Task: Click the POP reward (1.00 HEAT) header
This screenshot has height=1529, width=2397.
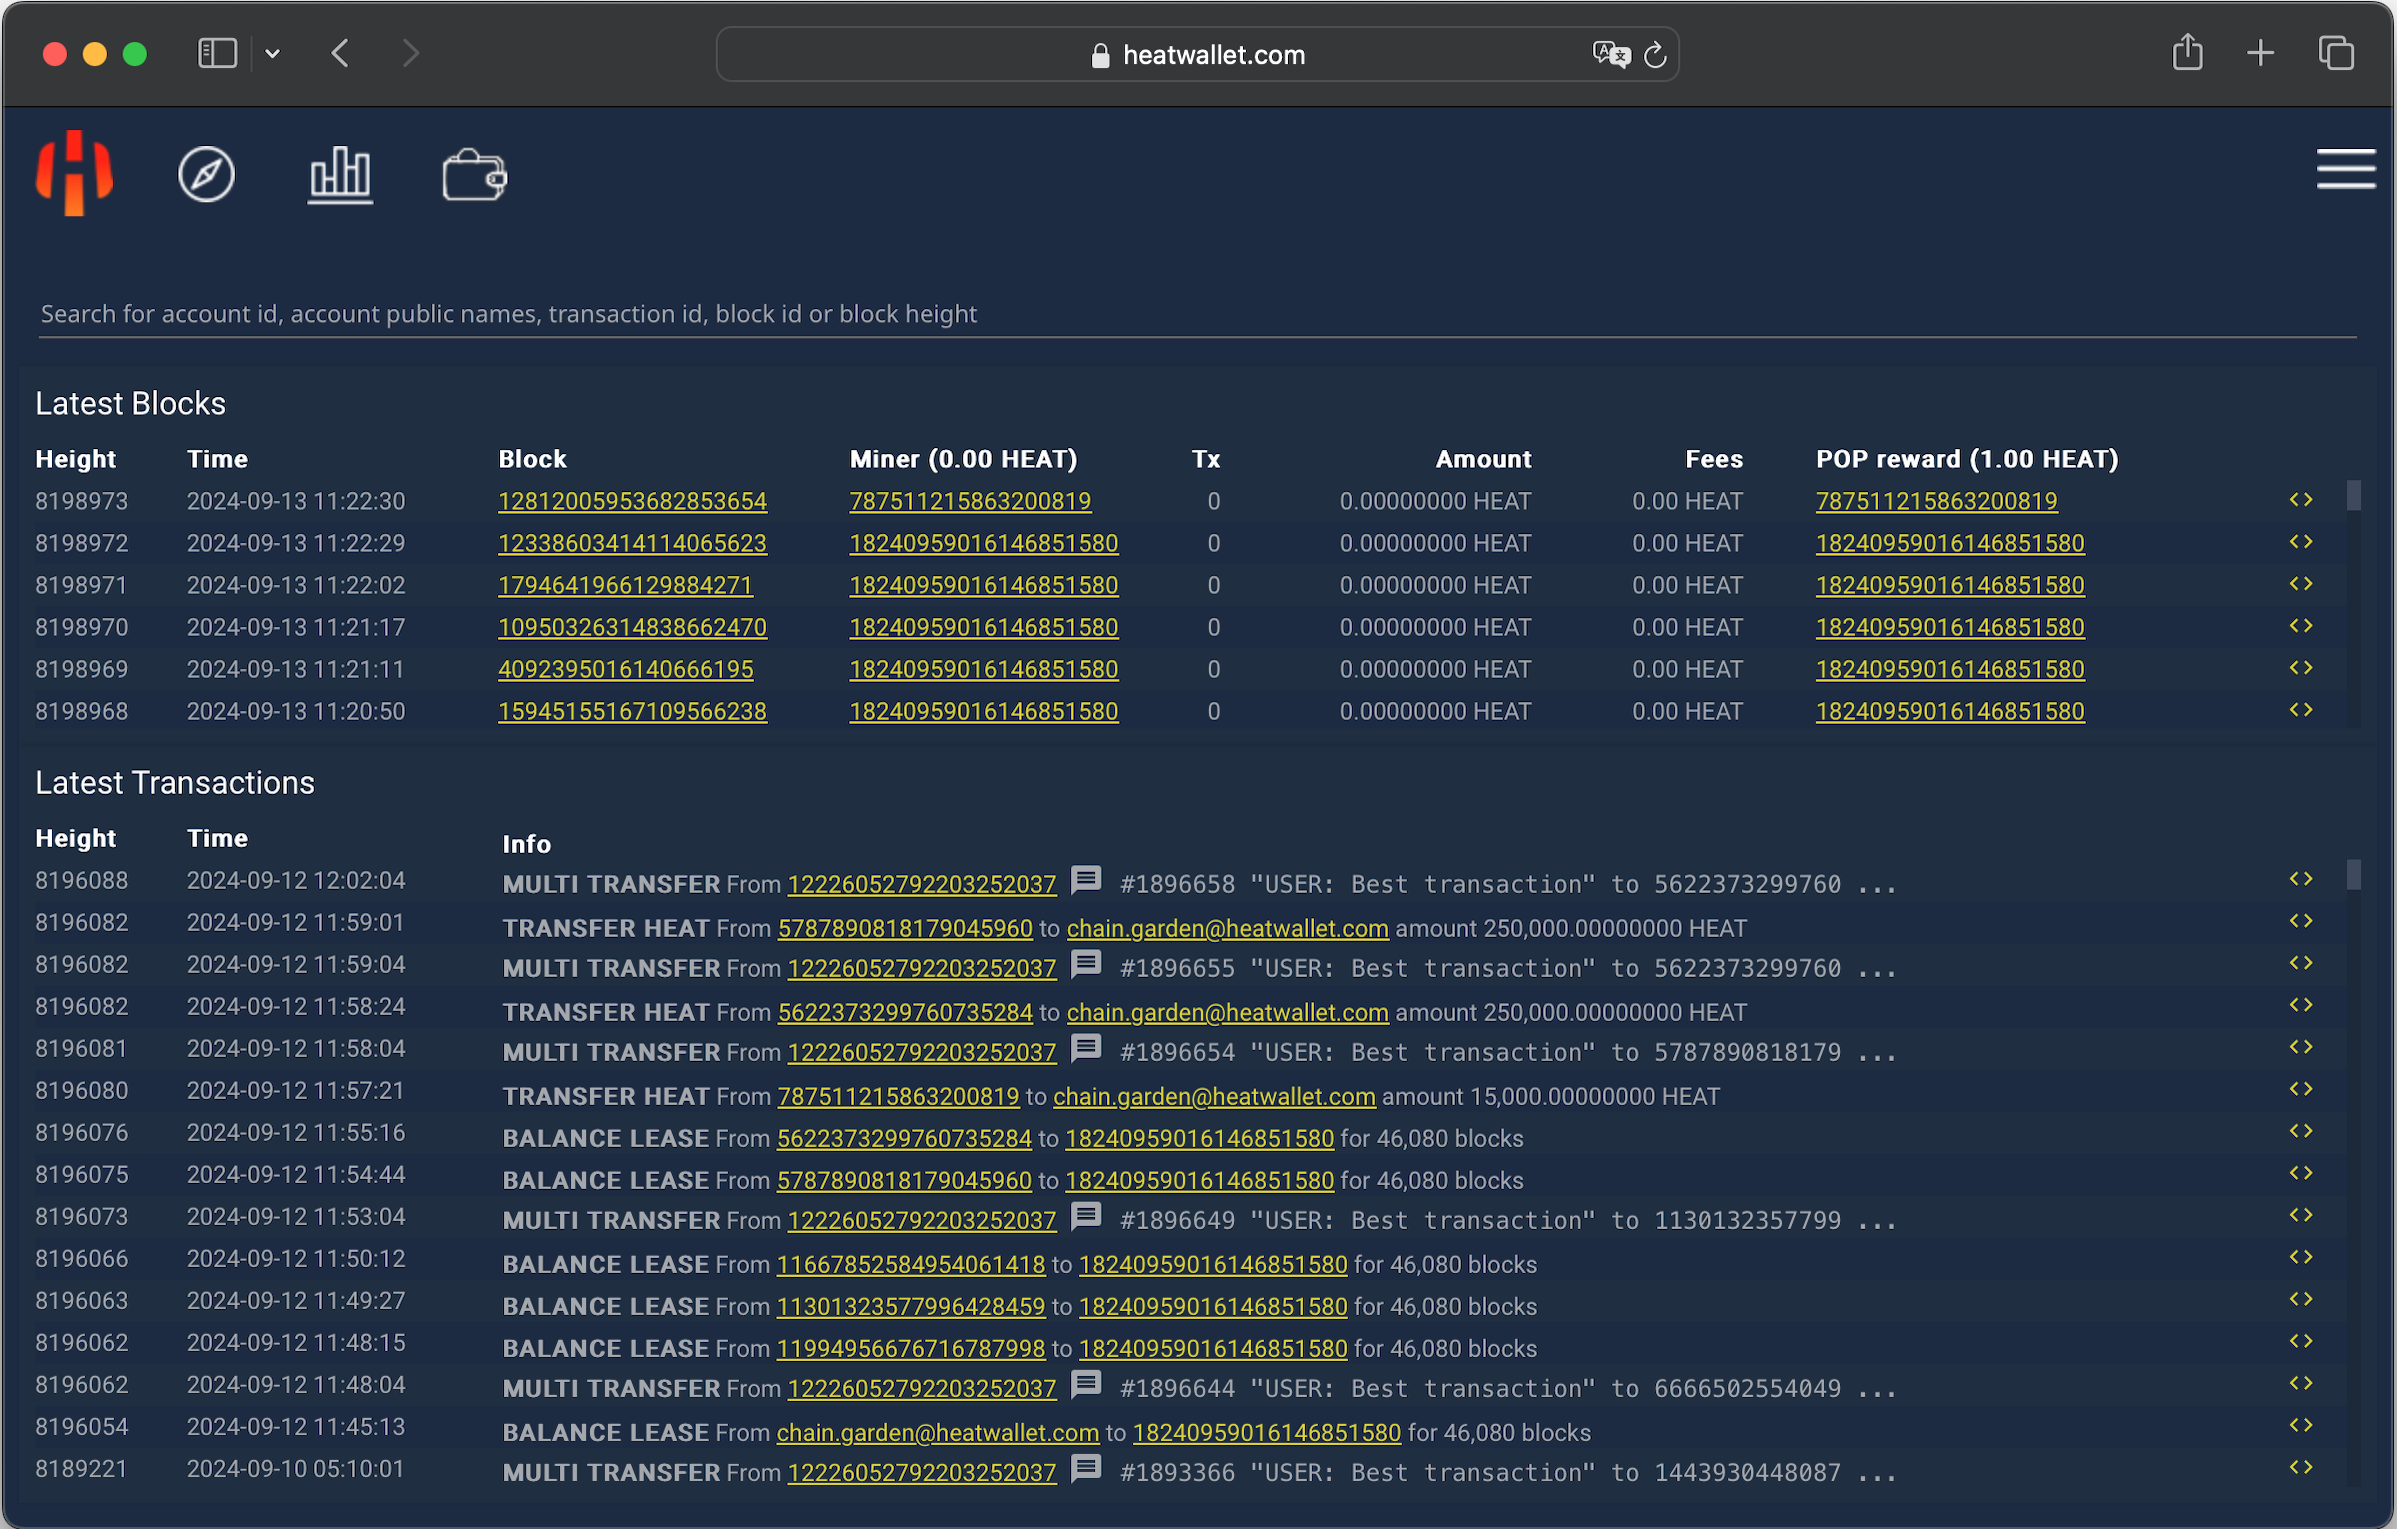Action: (1967, 459)
